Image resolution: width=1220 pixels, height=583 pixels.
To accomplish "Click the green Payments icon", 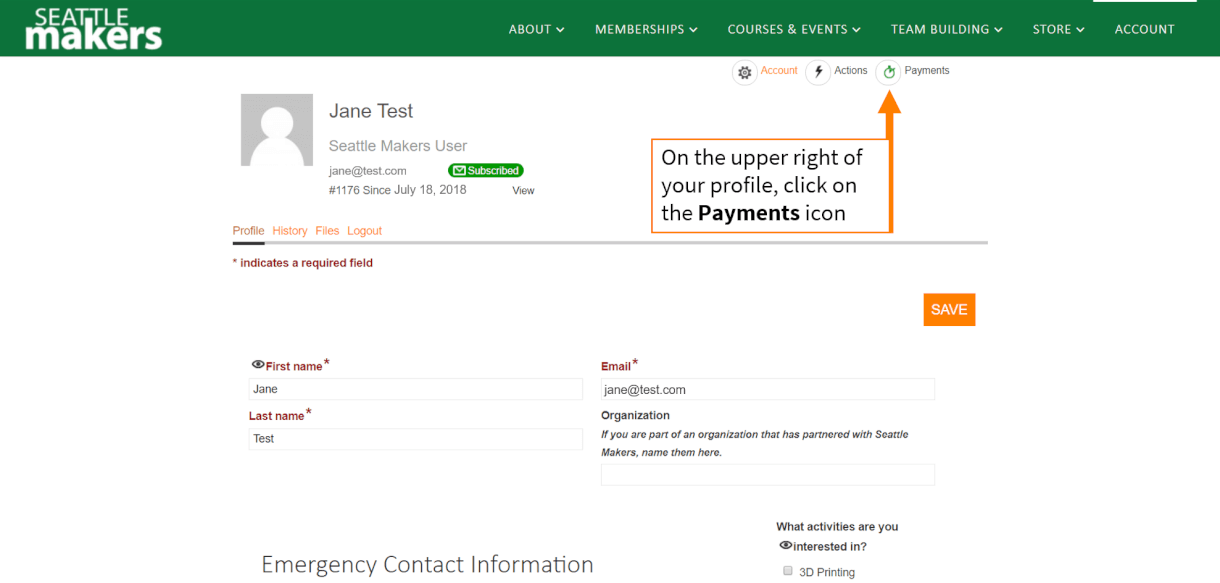I will [x=889, y=72].
